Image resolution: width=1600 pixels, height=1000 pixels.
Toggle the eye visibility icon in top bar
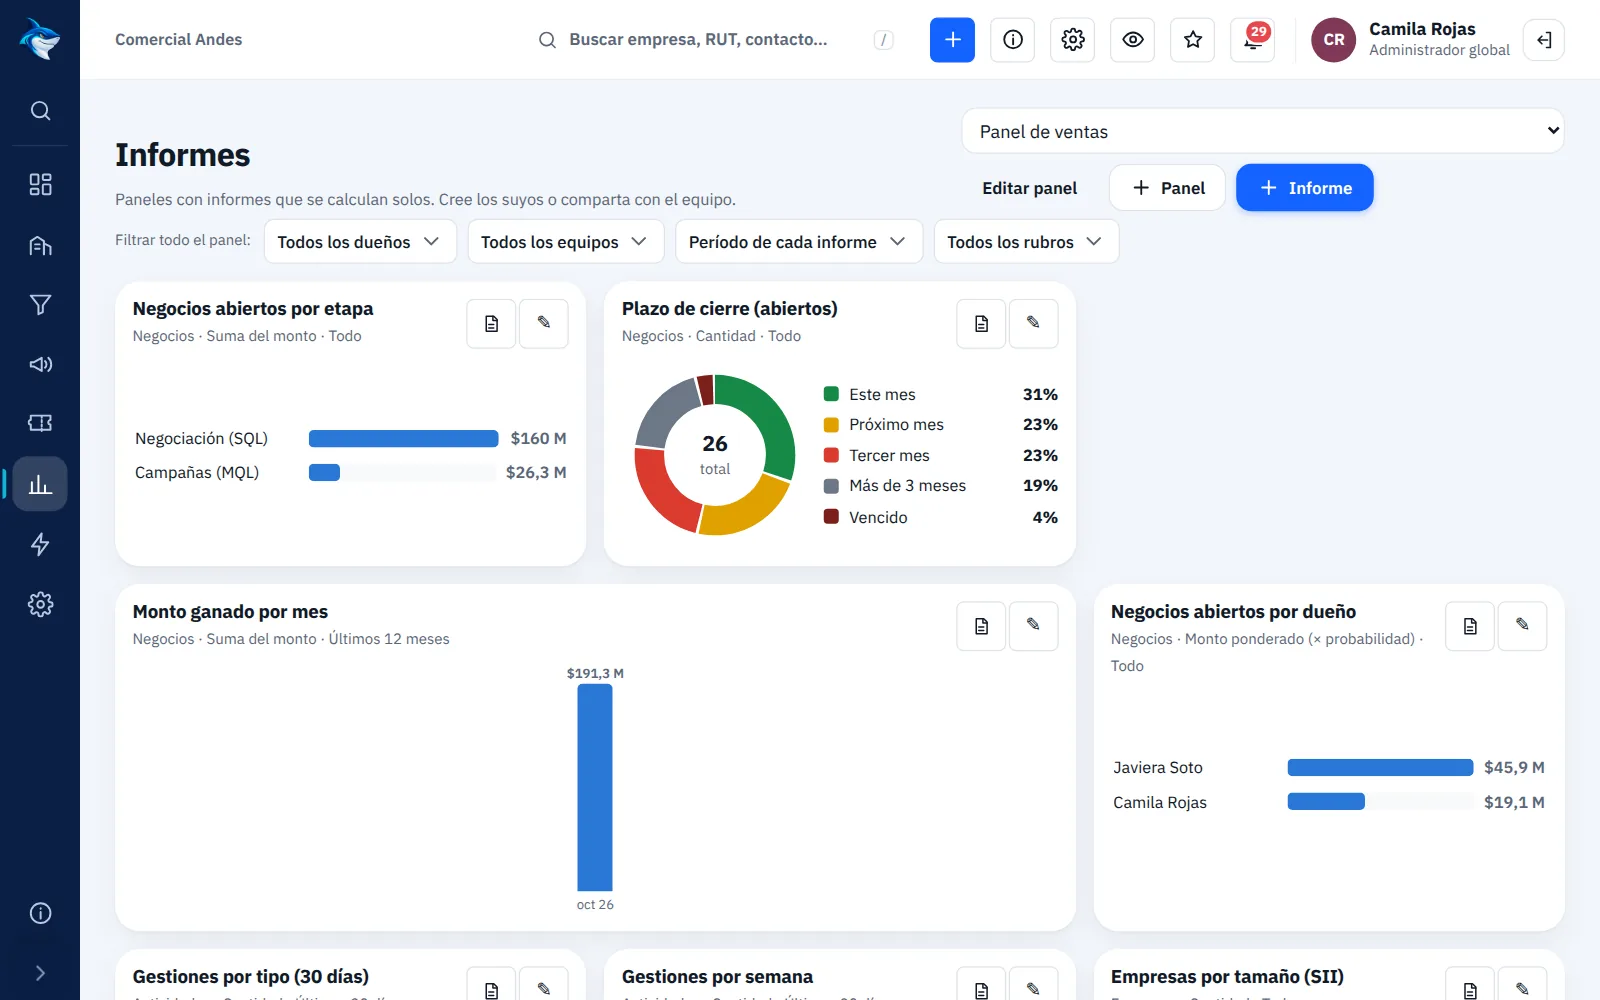pyautogui.click(x=1133, y=40)
